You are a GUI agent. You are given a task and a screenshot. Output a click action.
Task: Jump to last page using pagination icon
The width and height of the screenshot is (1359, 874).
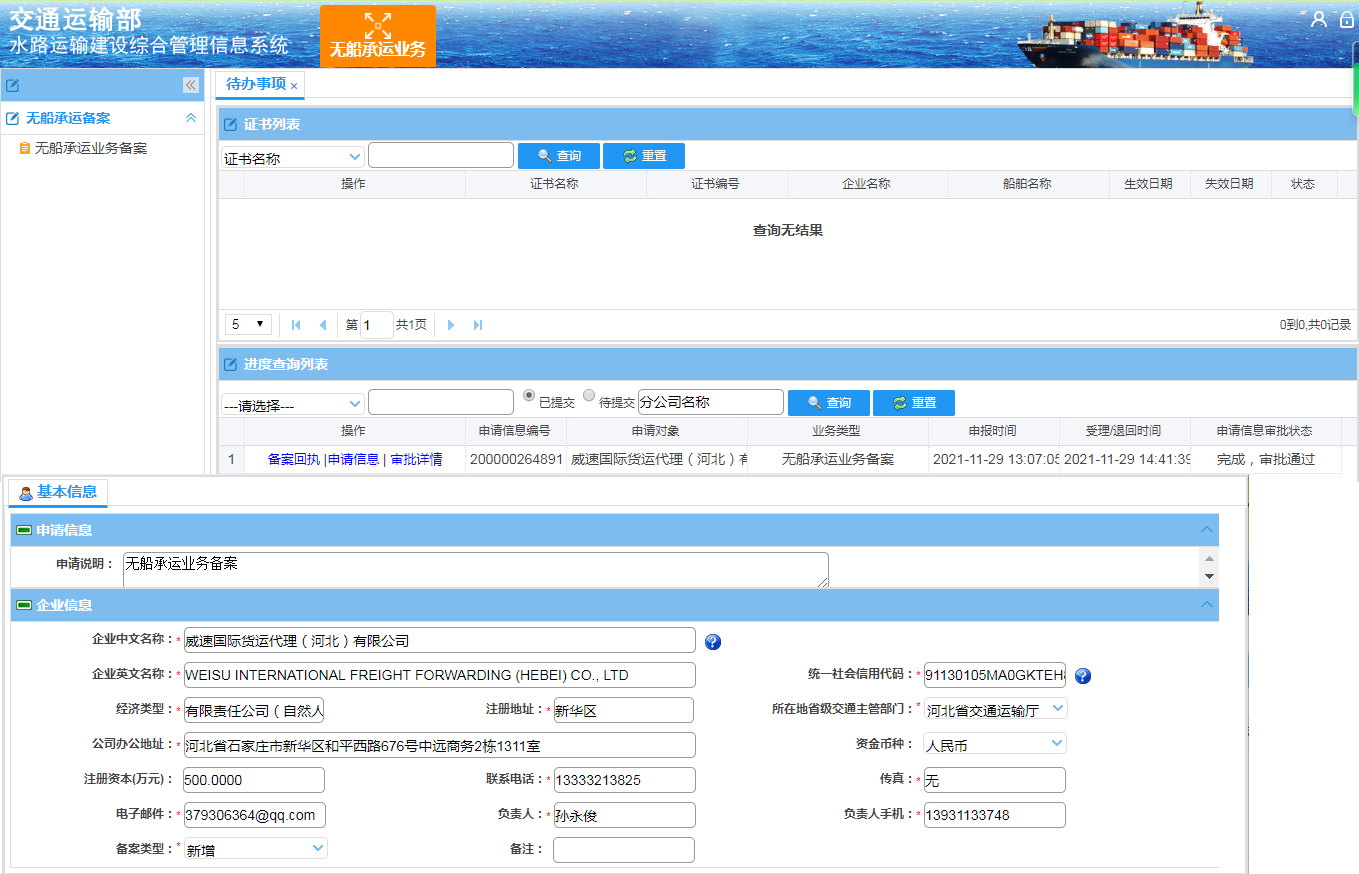[476, 324]
